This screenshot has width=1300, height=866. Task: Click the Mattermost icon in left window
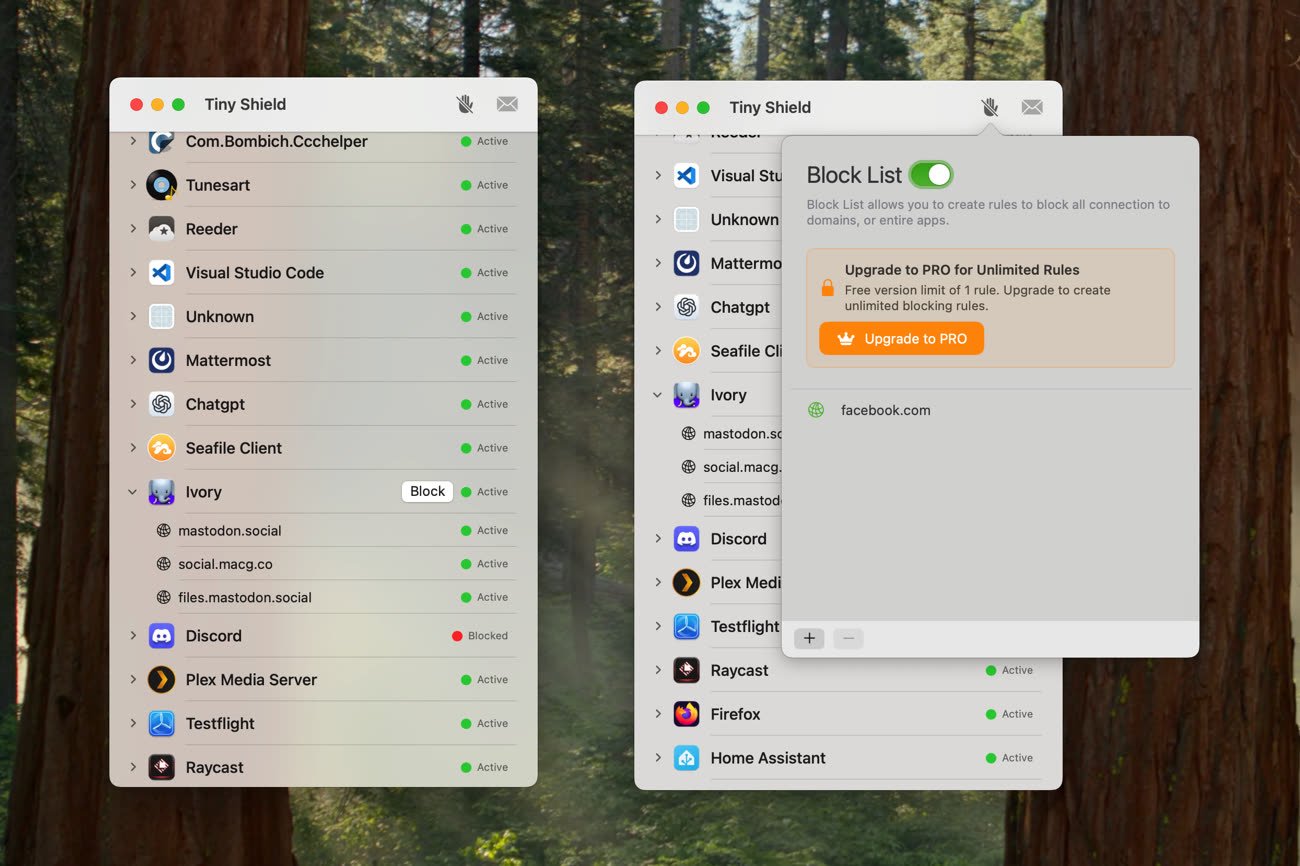161,360
